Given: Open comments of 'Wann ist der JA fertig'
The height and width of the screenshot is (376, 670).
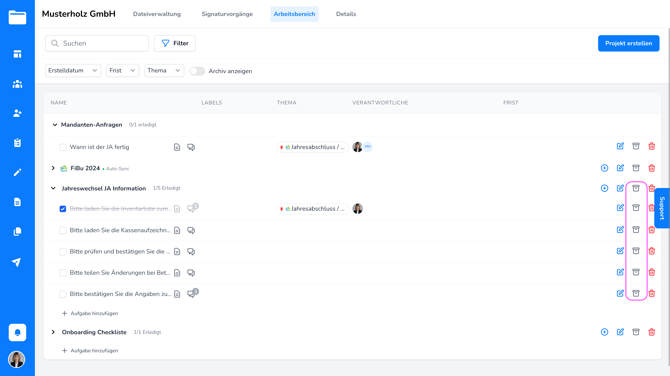Looking at the screenshot, I should coord(191,147).
